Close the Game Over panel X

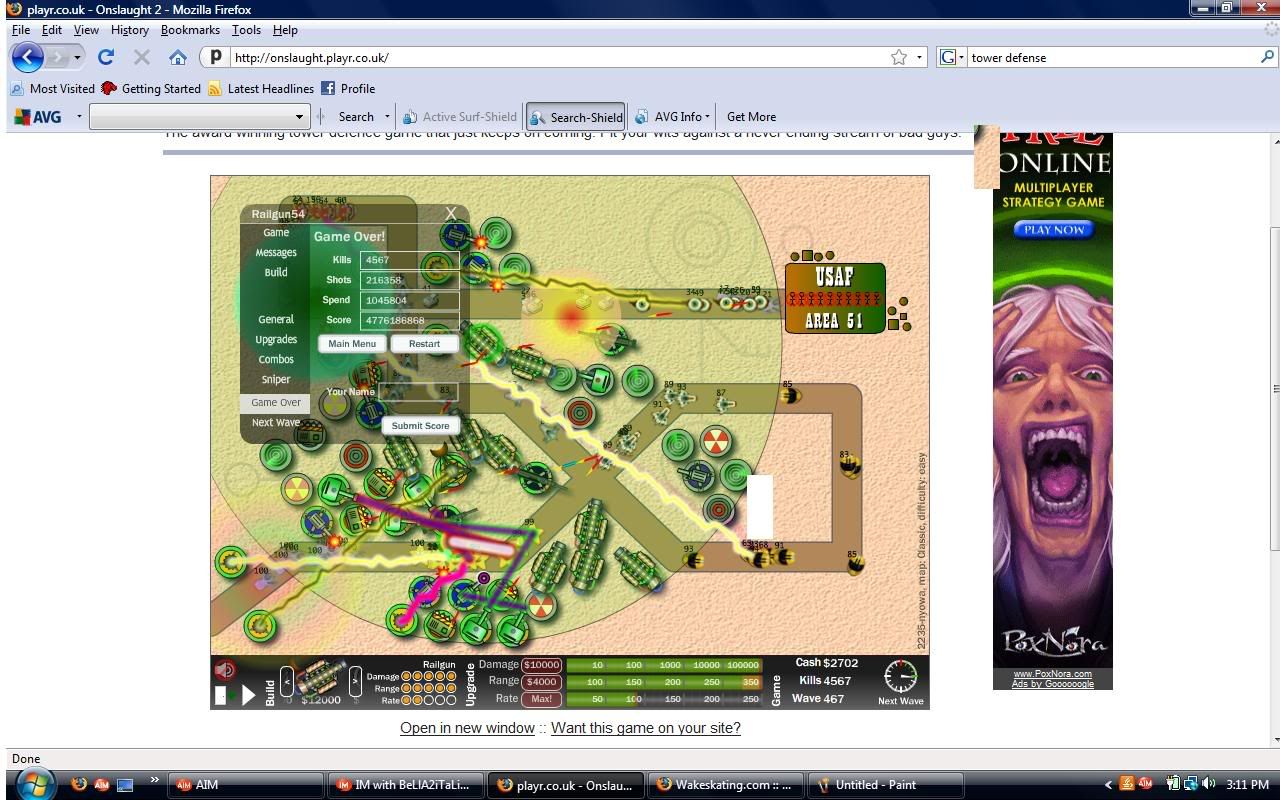pos(451,213)
